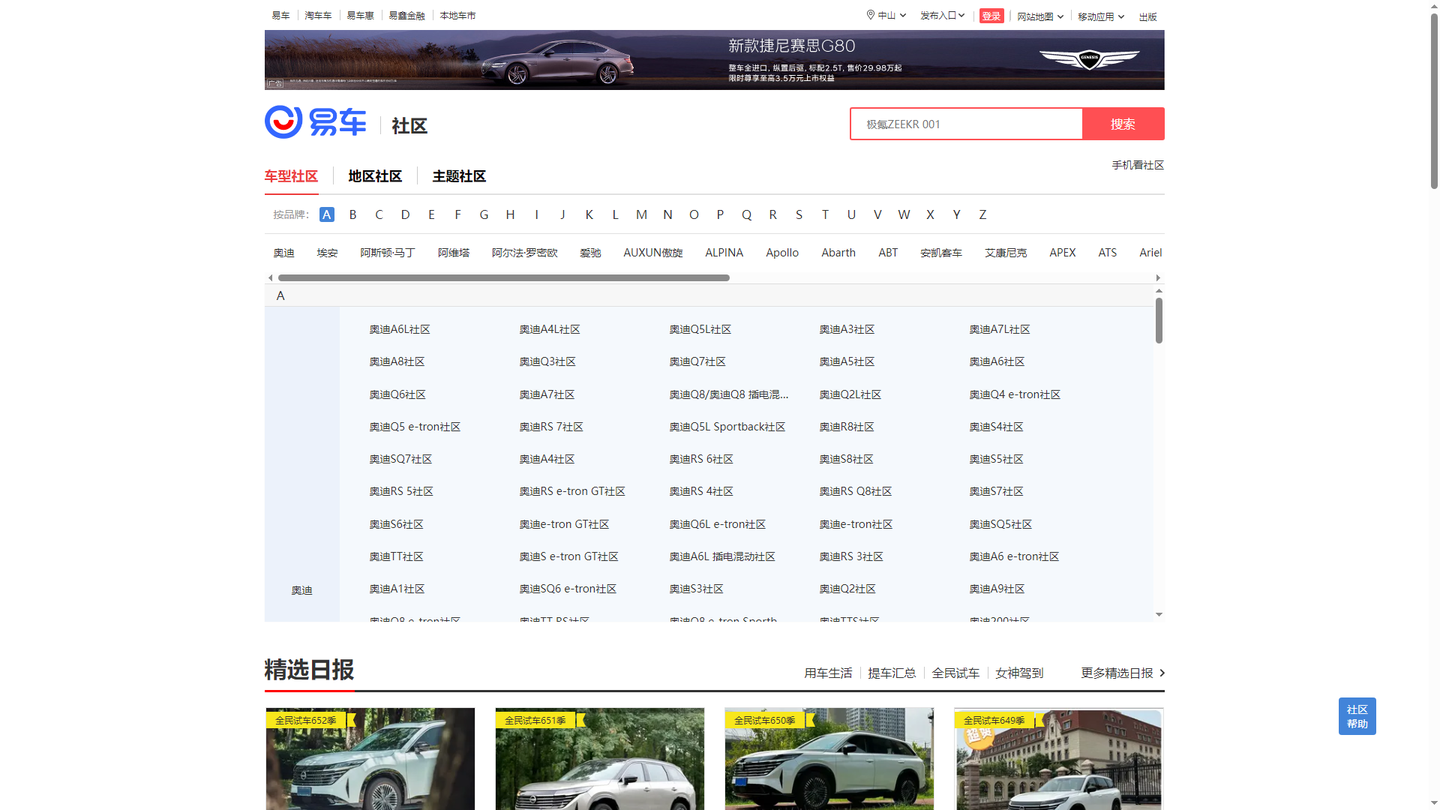Expand the 移动应用 dropdown
The width and height of the screenshot is (1440, 810).
[x=1101, y=16]
